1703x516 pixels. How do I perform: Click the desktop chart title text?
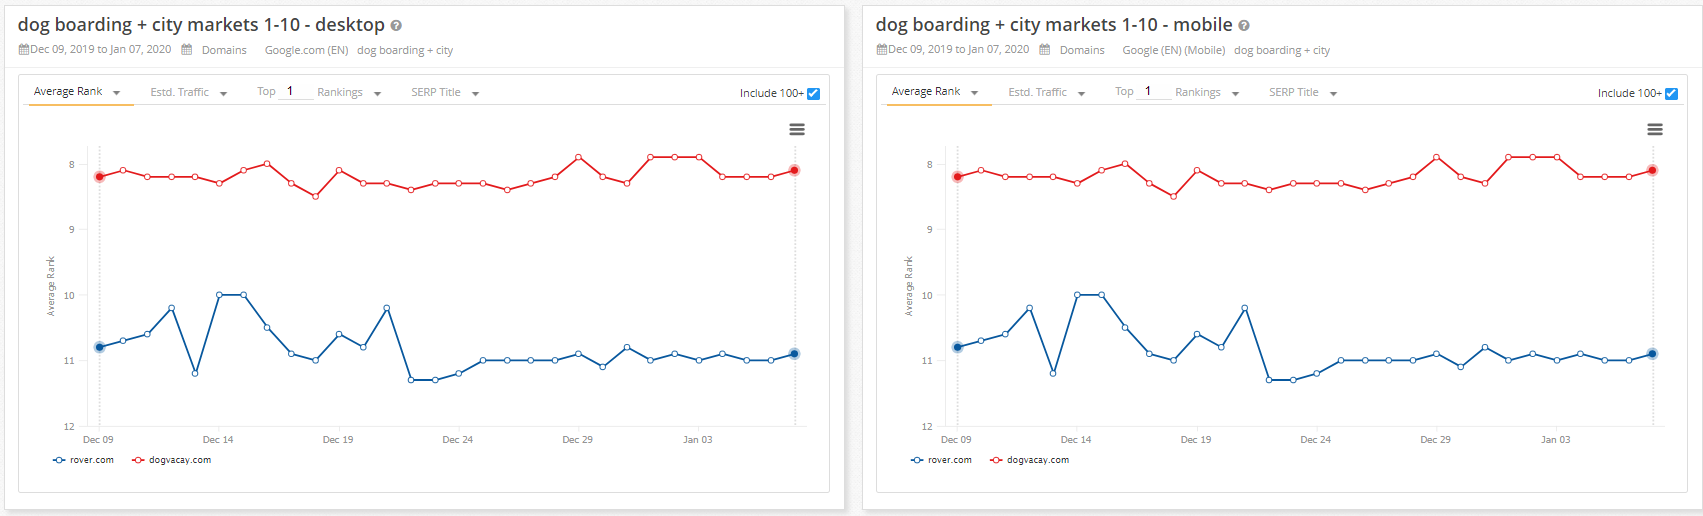(x=201, y=25)
